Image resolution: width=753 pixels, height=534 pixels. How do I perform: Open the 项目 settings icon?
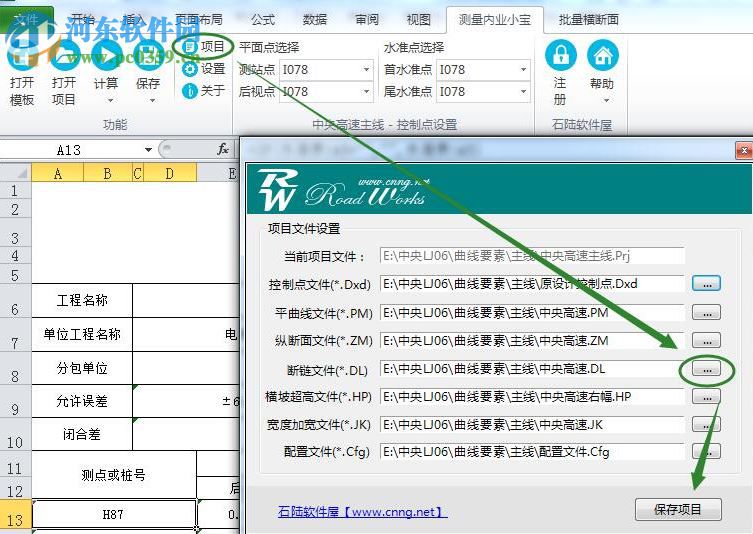tap(190, 47)
